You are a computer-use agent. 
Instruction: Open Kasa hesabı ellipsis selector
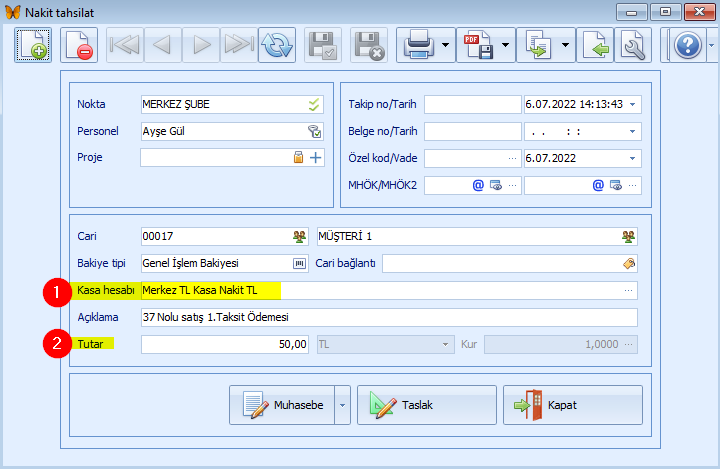pos(628,290)
